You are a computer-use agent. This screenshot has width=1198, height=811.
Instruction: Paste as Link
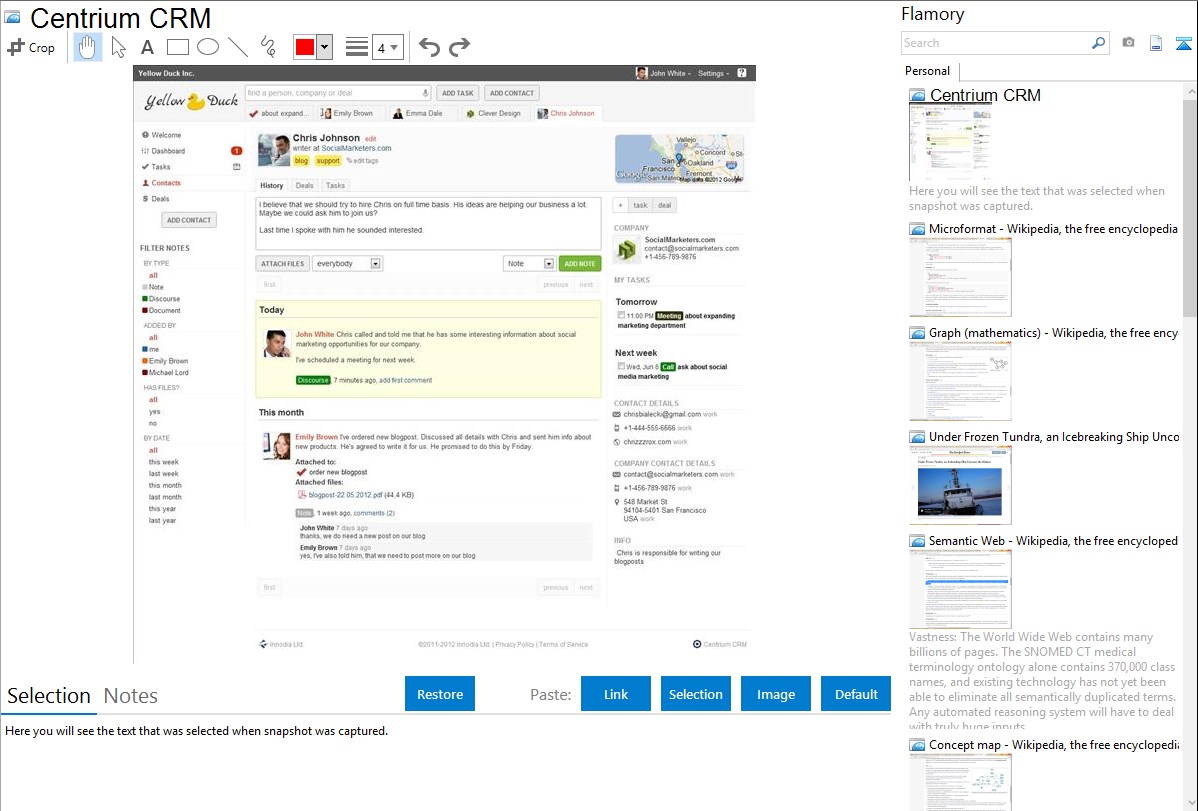coord(616,694)
